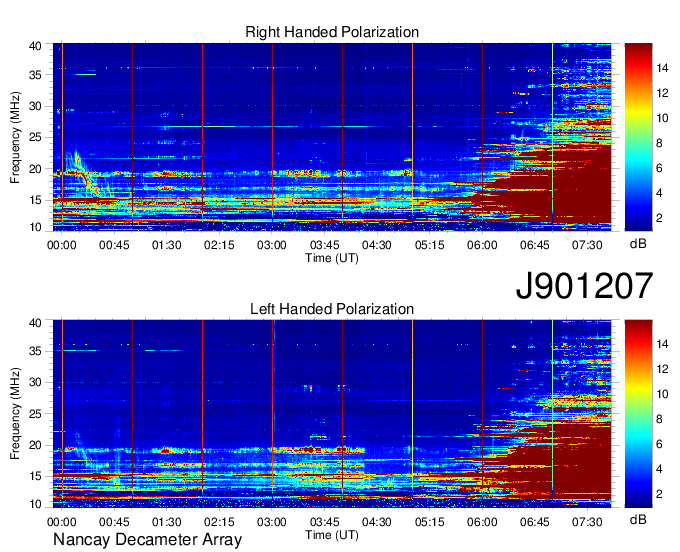This screenshot has height=552, width=680.
Task: Click the Time (UT) label under Left Handed plot
Action: (x=332, y=535)
